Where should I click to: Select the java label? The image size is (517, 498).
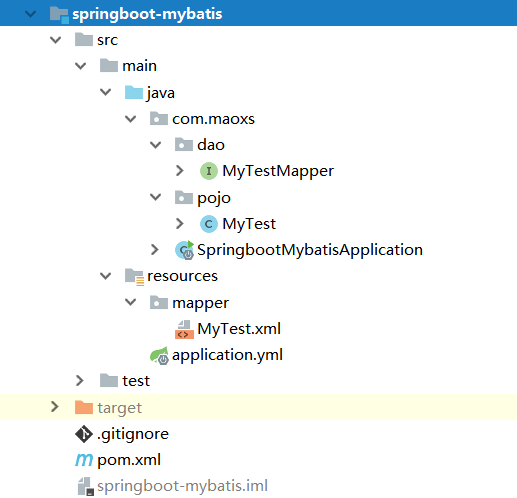coord(160,93)
